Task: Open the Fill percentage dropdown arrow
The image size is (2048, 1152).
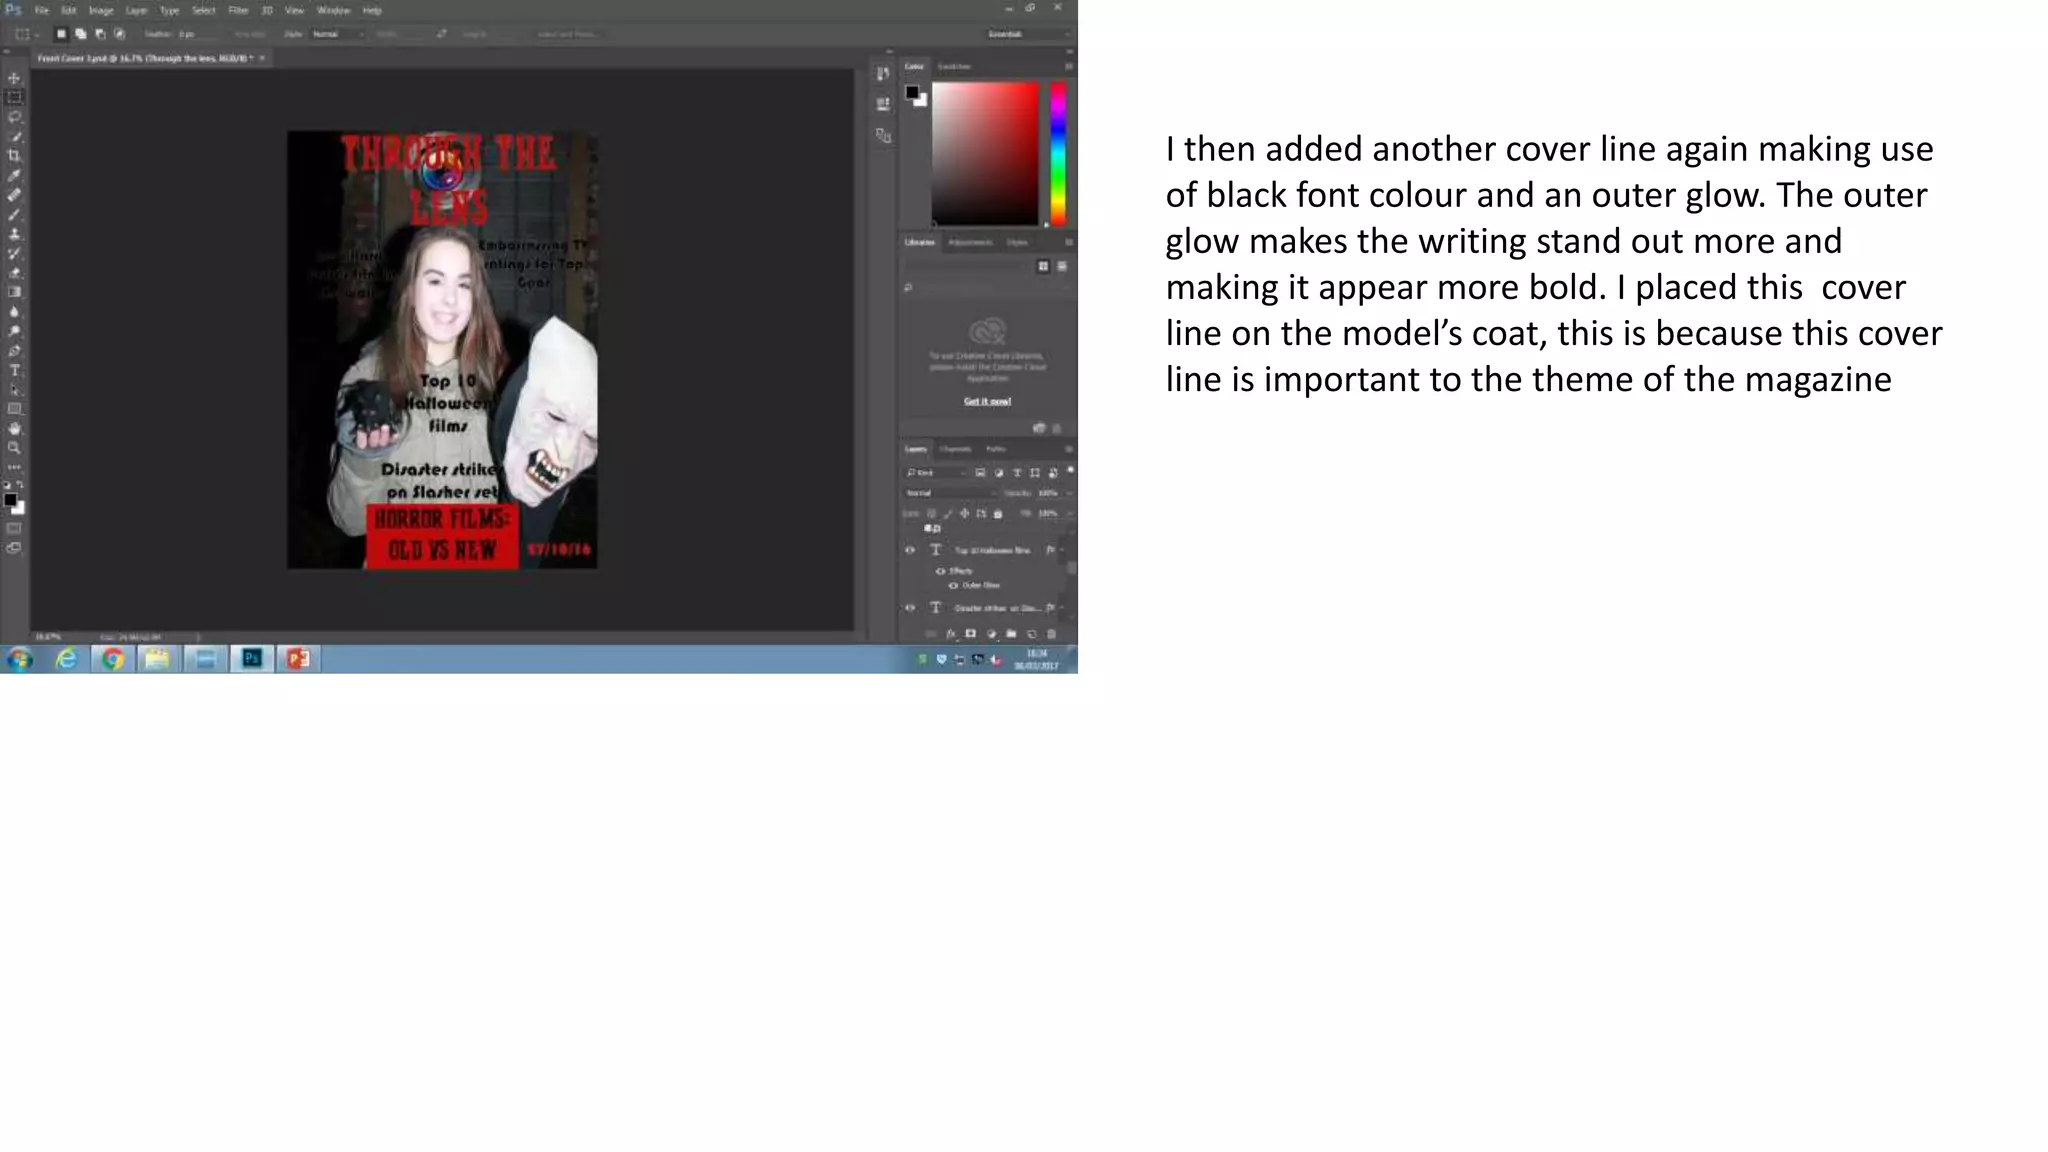Action: pyautogui.click(x=1068, y=514)
